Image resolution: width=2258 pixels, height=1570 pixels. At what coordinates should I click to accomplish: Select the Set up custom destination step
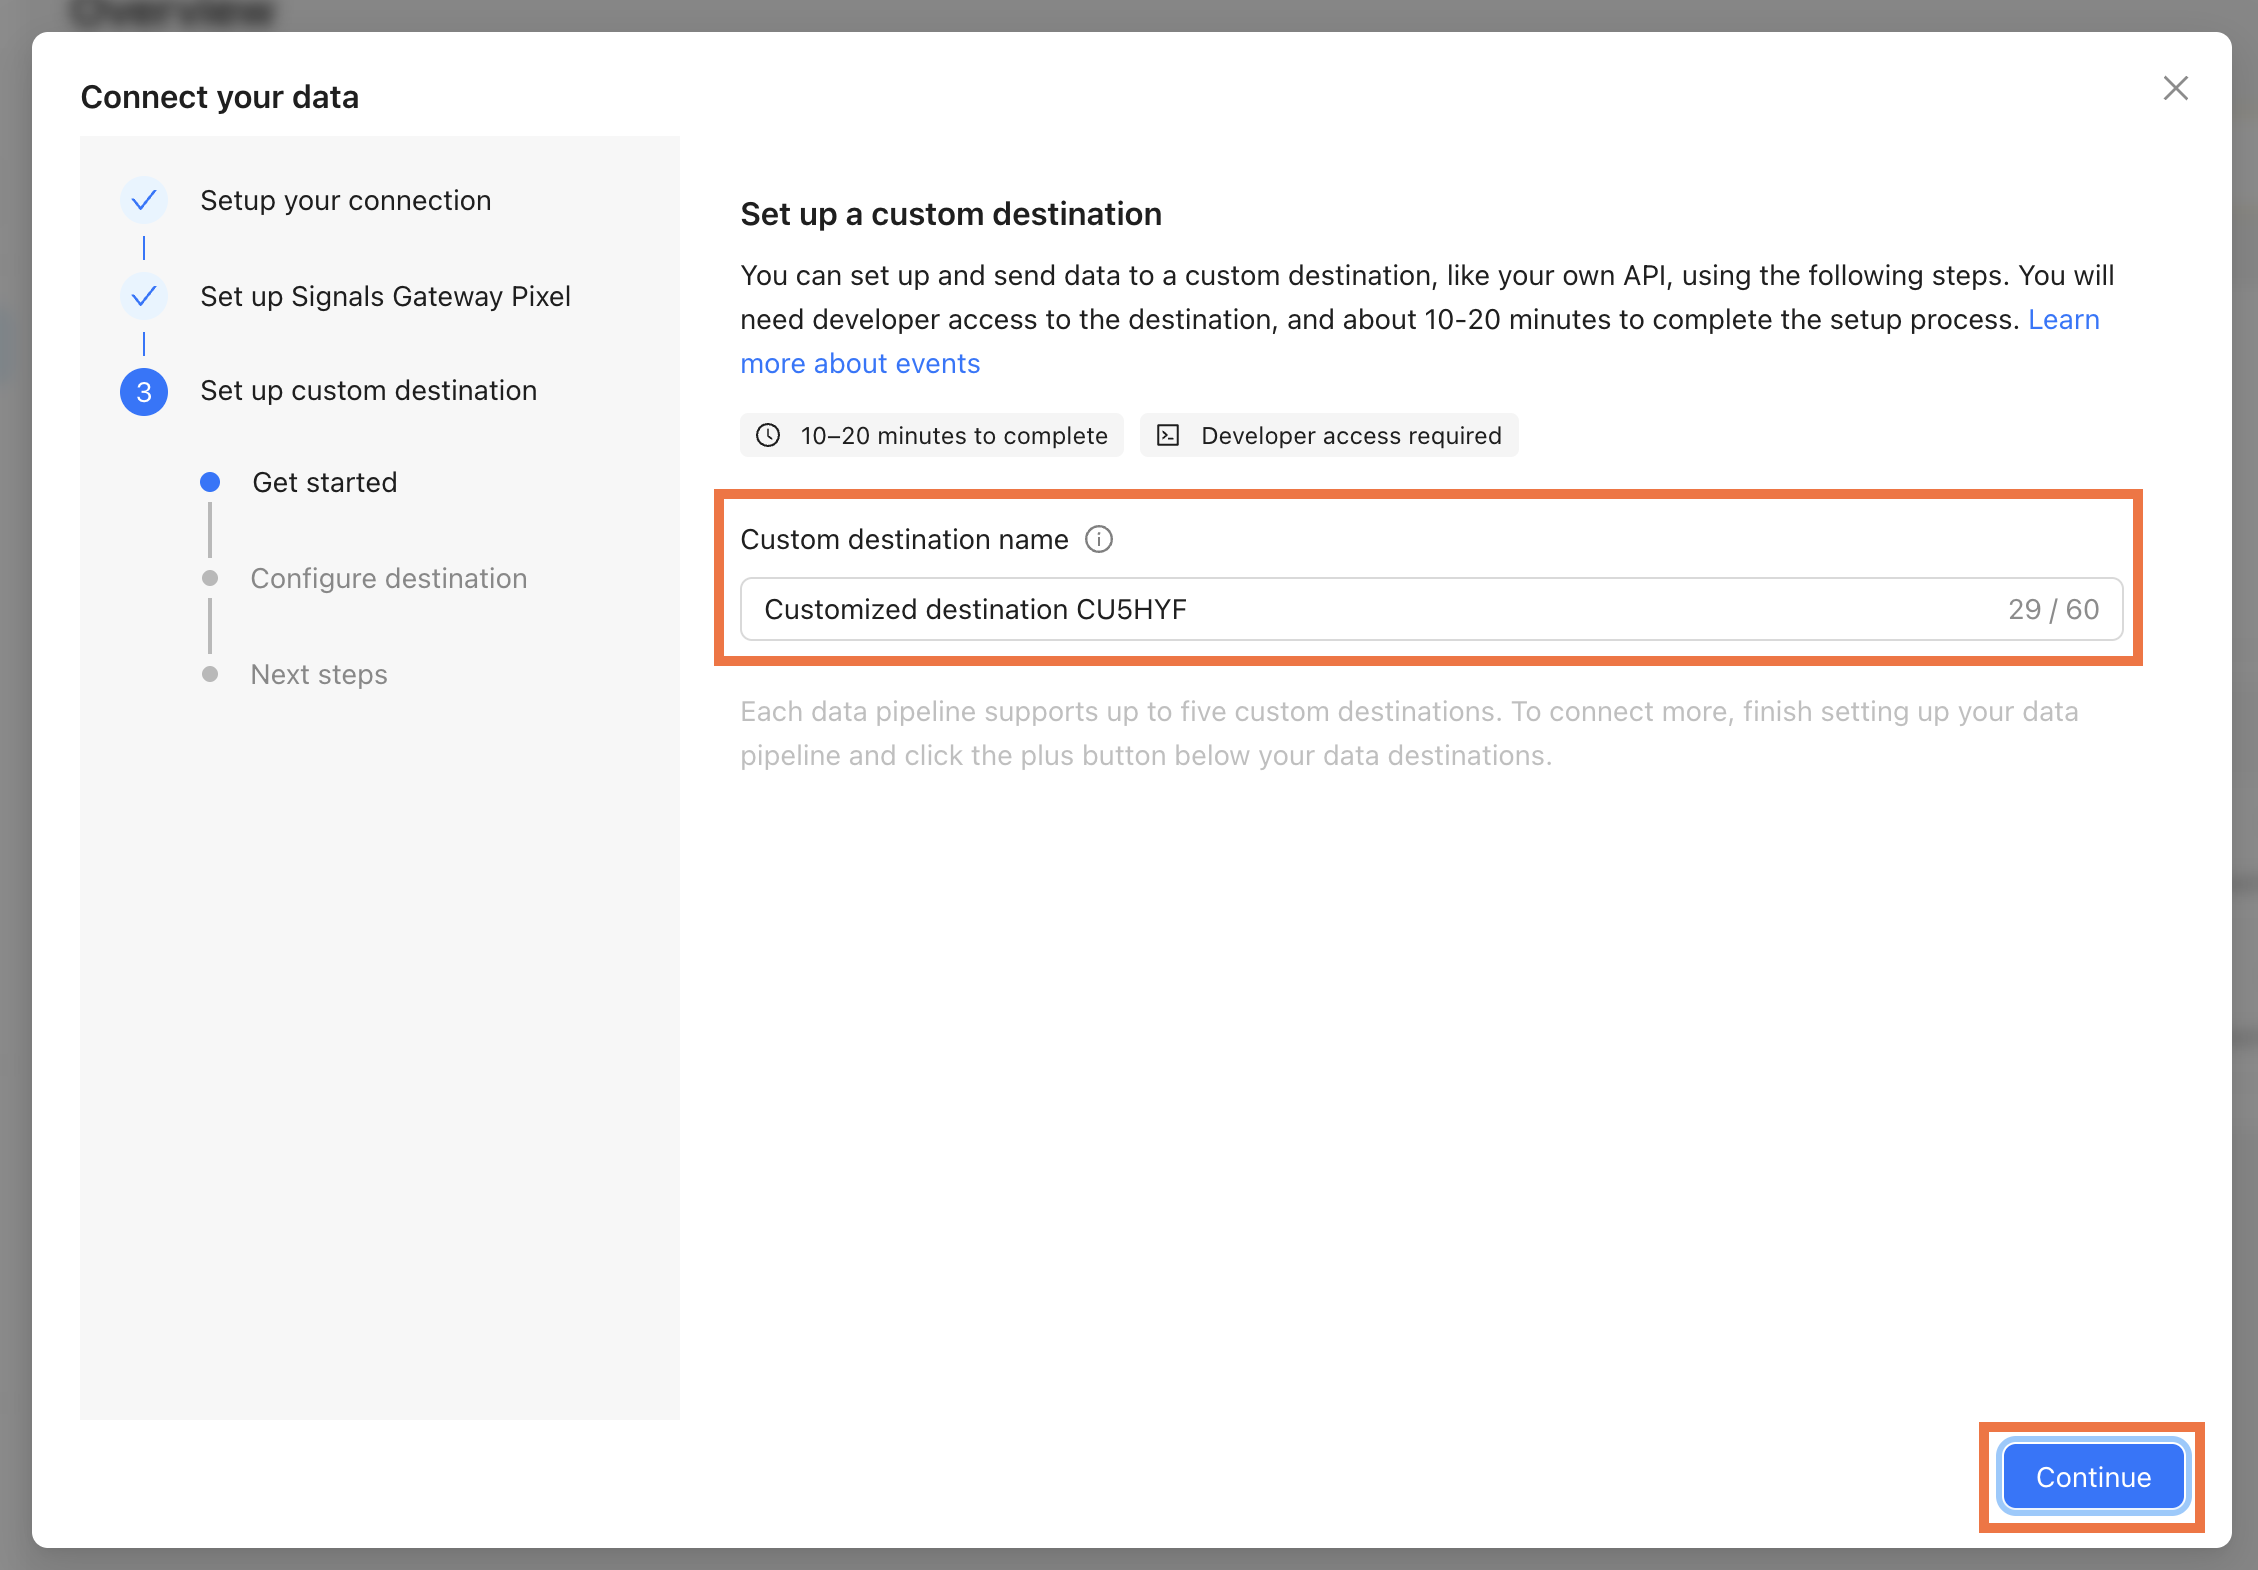(x=368, y=390)
